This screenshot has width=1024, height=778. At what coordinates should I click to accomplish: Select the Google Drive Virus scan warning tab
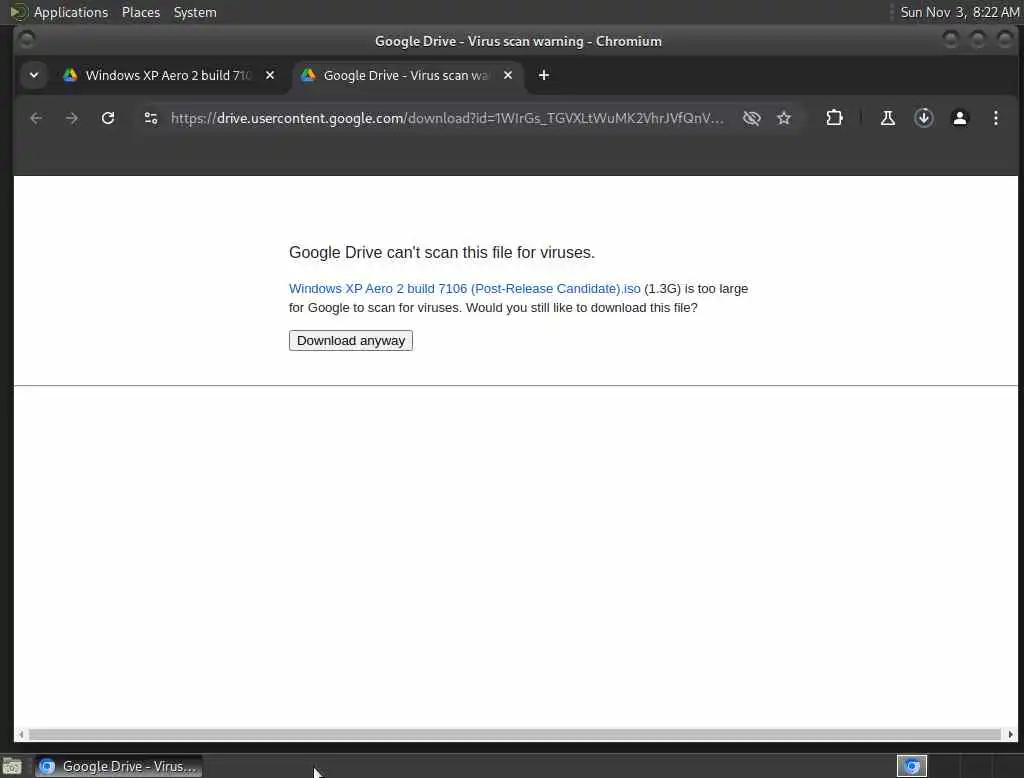[406, 75]
